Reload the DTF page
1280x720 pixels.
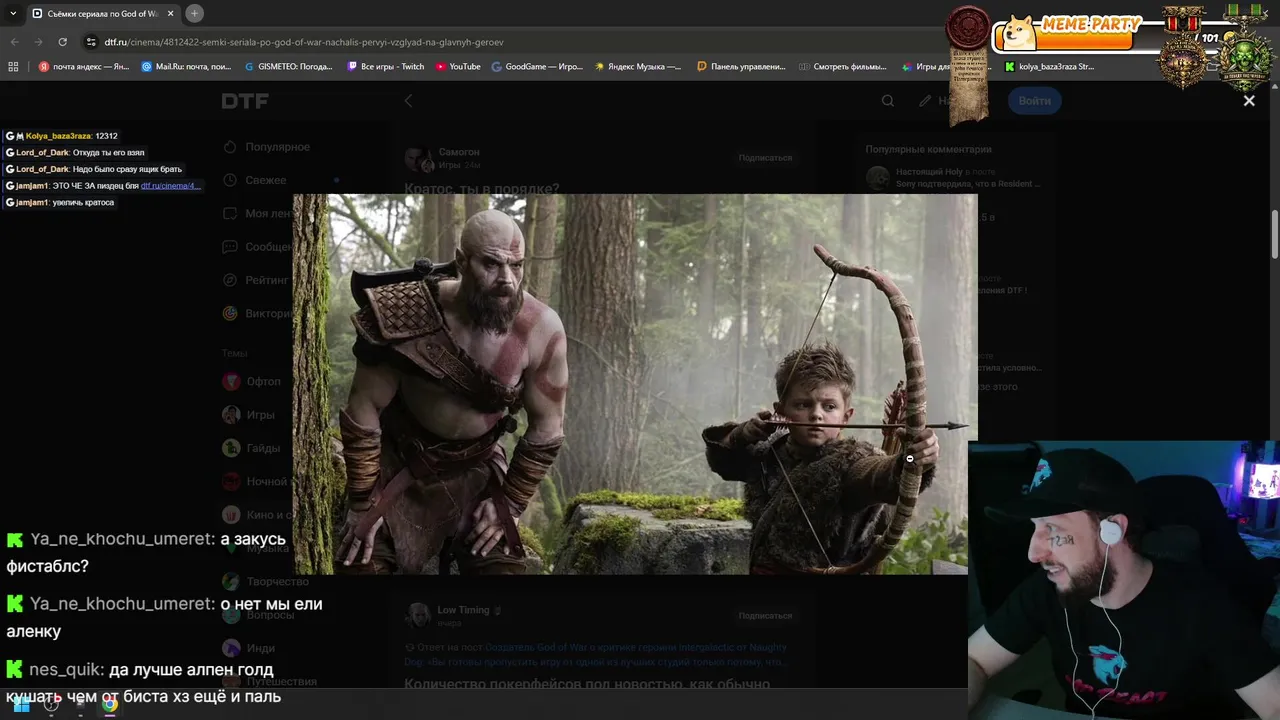62,42
